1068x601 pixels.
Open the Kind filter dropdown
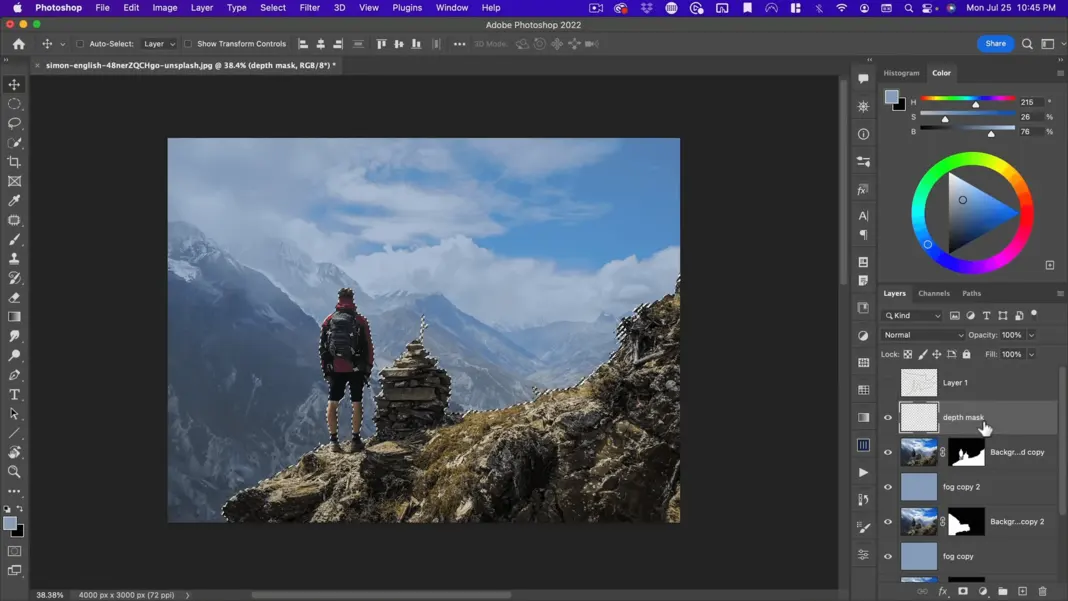coord(912,316)
